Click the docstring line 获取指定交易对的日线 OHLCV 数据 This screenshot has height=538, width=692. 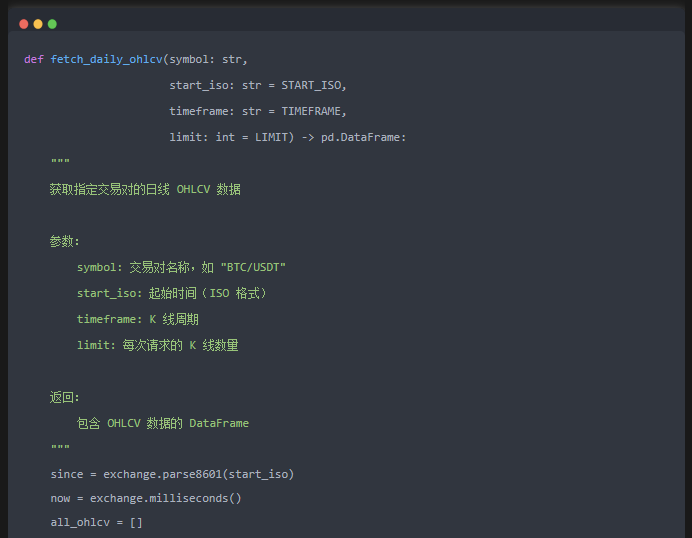145,189
